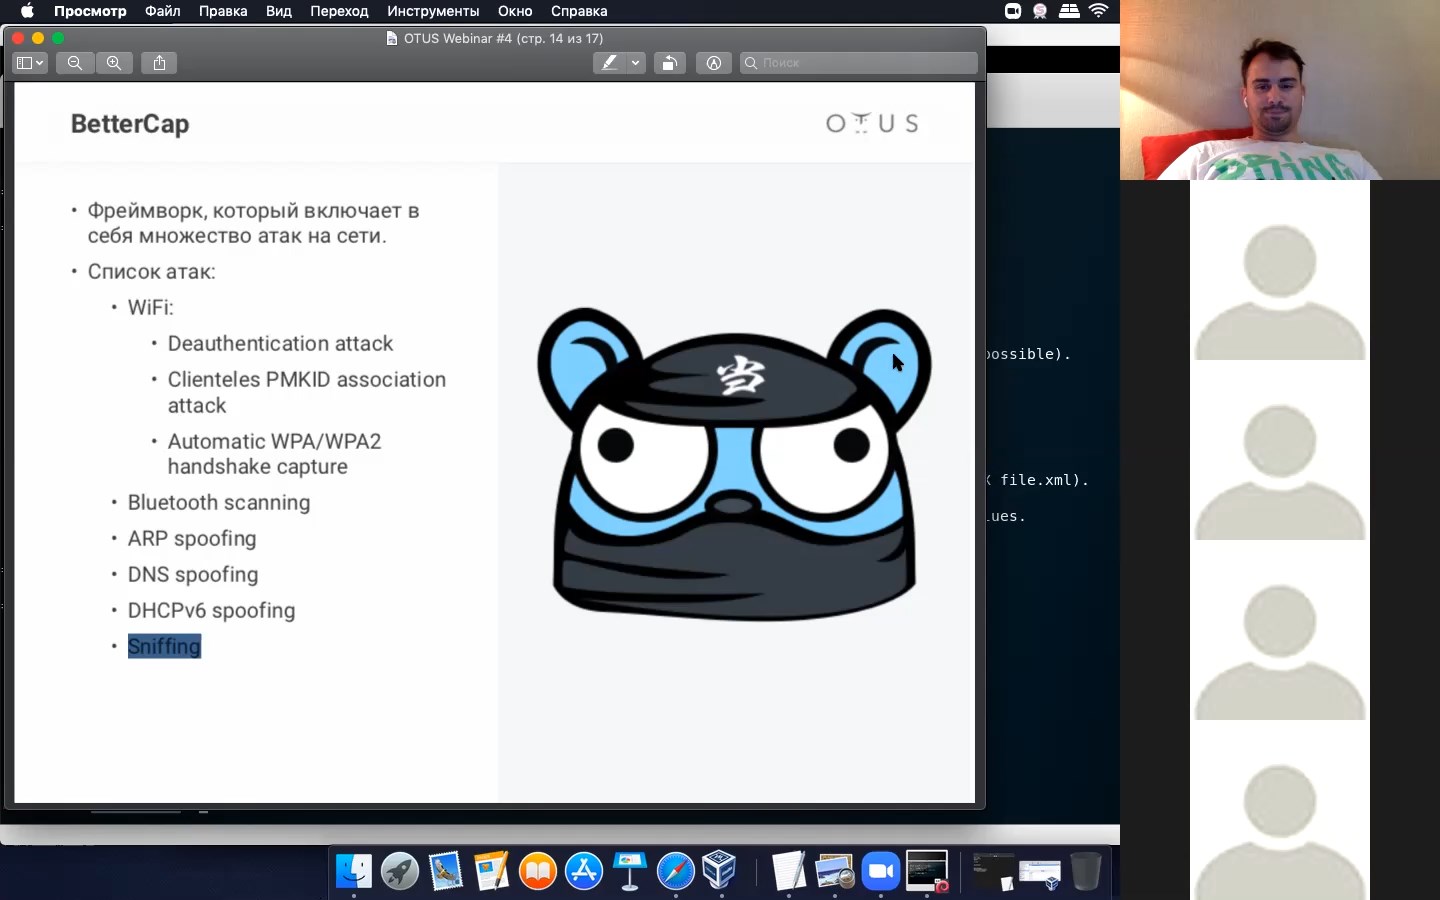Click the WiFi: bullet on slide

click(150, 308)
